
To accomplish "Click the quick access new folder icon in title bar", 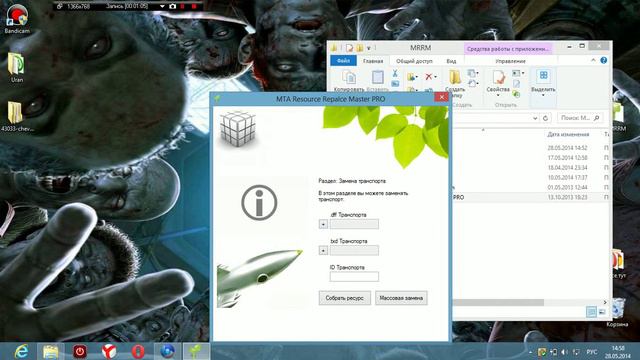I will [x=360, y=48].
